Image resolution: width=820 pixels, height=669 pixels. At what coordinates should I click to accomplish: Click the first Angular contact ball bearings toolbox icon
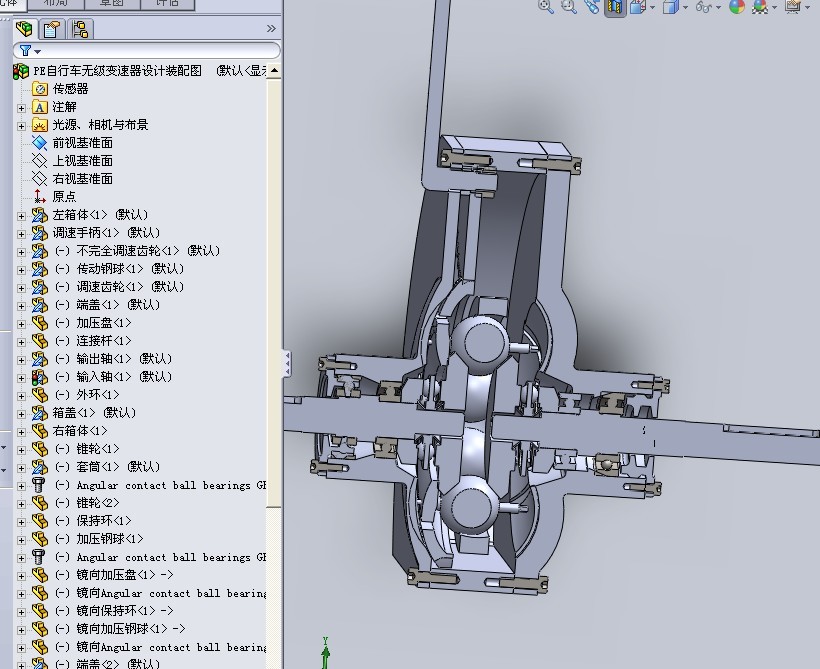pos(39,485)
